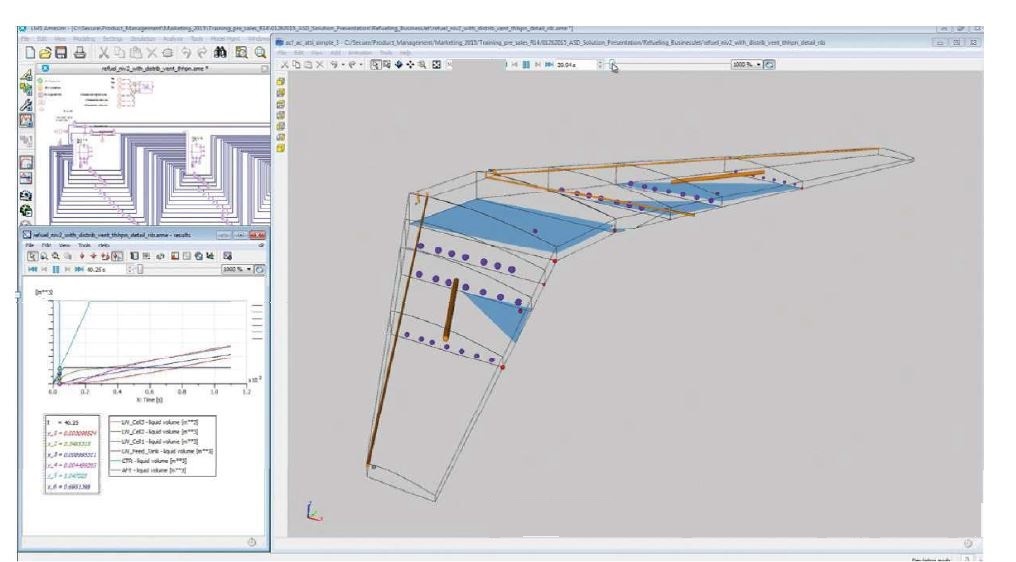Image resolution: width=1016 pixels, height=562 pixels.
Task: Click the first yellow view cube icon
Action: (x=281, y=82)
